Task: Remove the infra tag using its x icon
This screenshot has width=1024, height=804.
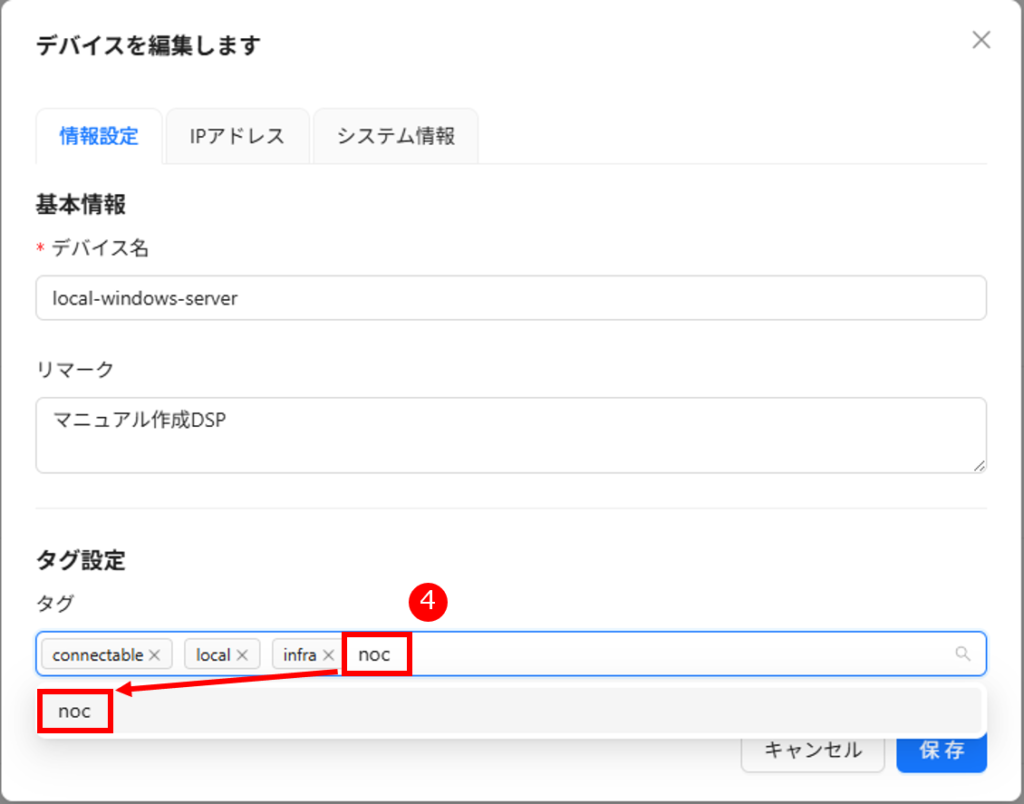Action: point(328,655)
